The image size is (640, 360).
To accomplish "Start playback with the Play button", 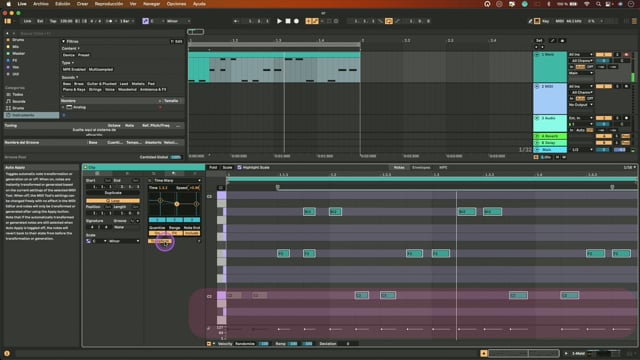I will (279, 21).
